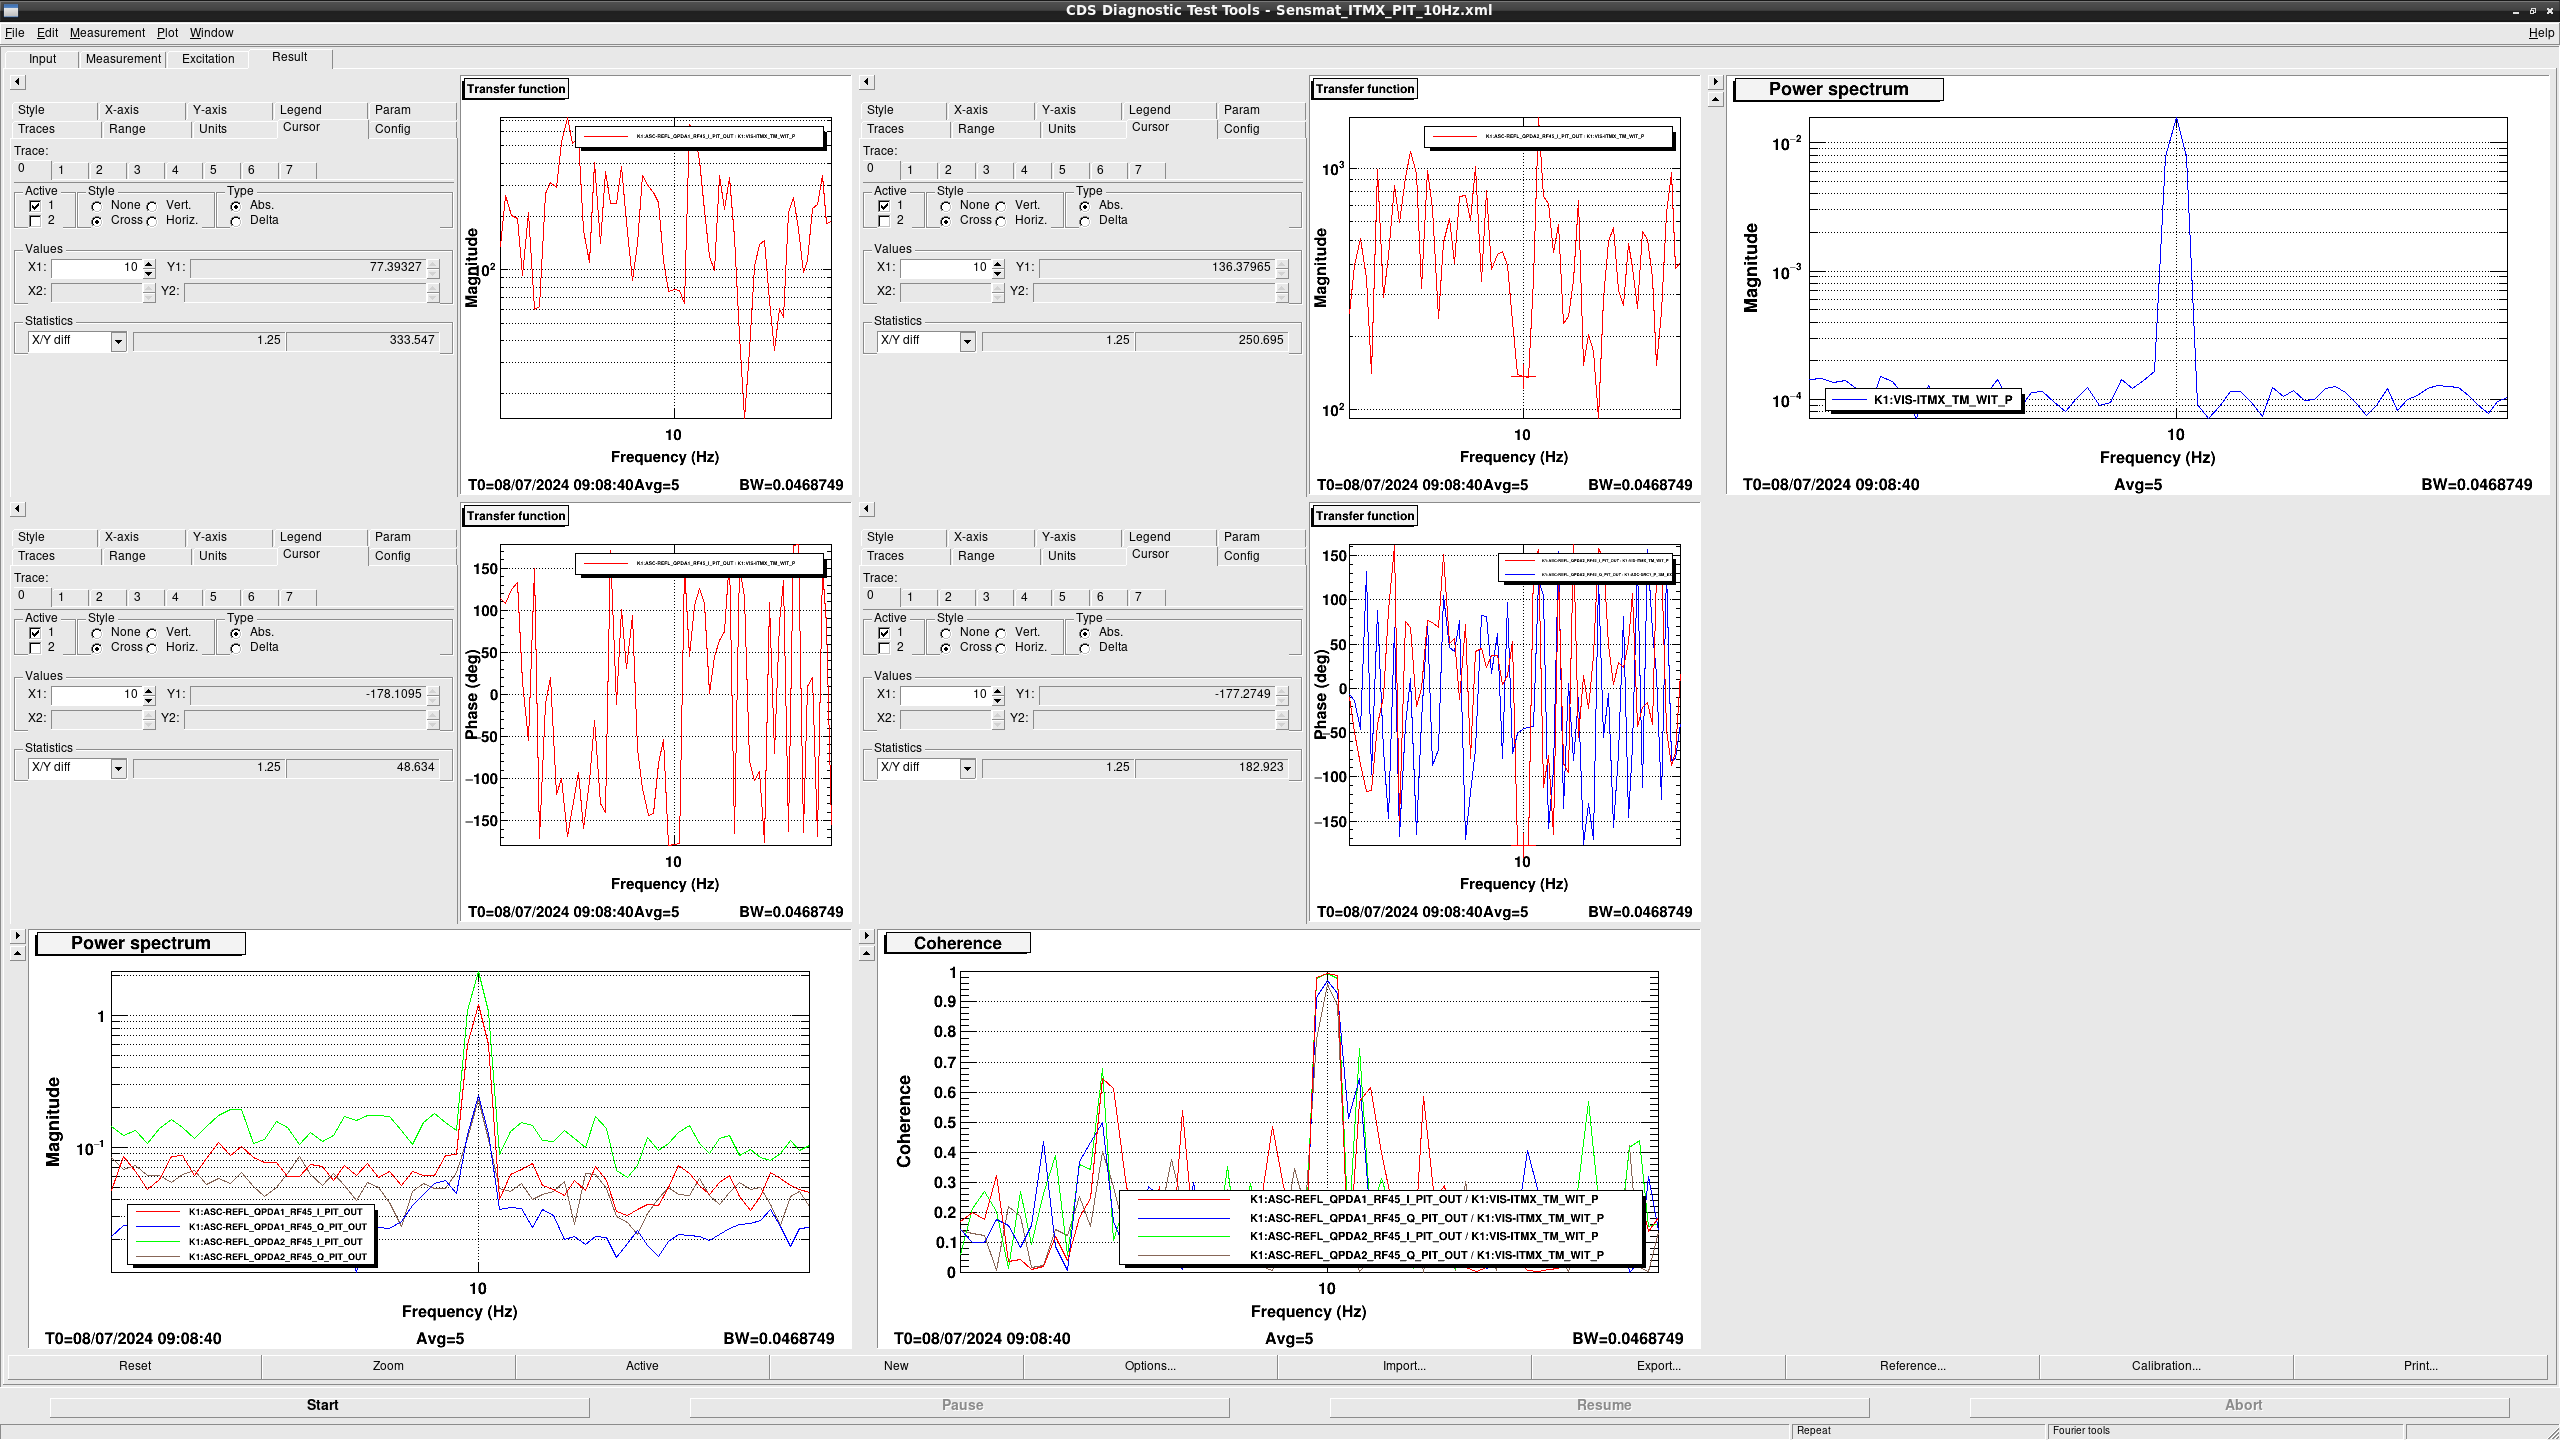This screenshot has height=1440, width=2560.
Task: Open Y-axis tab in Y1 136.37965 panel
Action: pyautogui.click(x=1058, y=110)
